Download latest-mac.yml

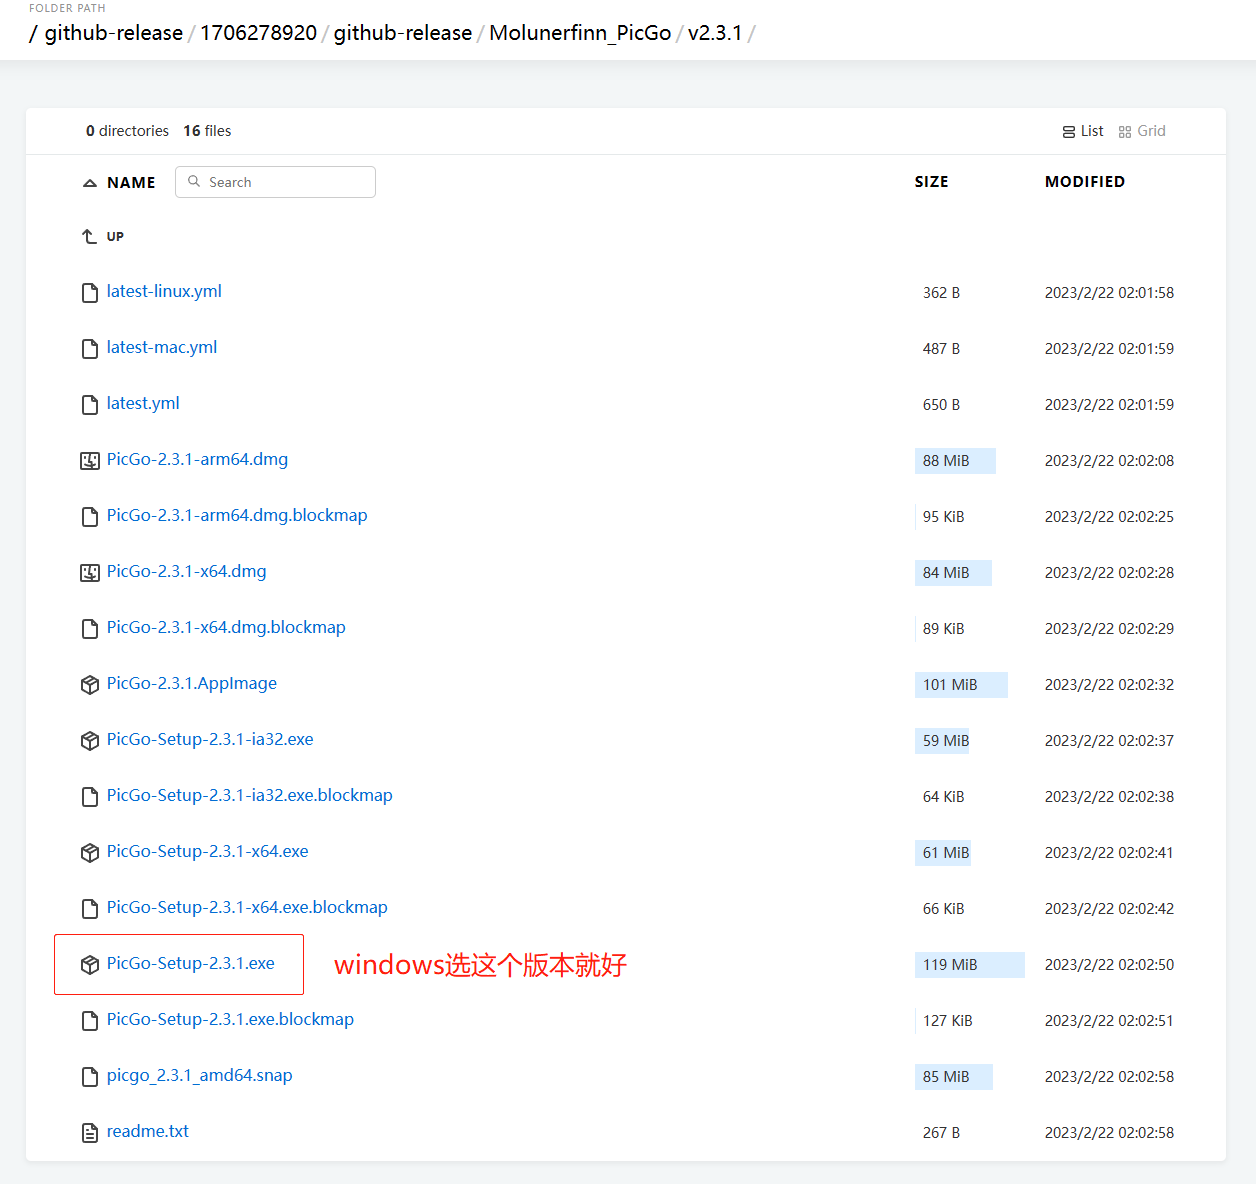[x=162, y=348]
